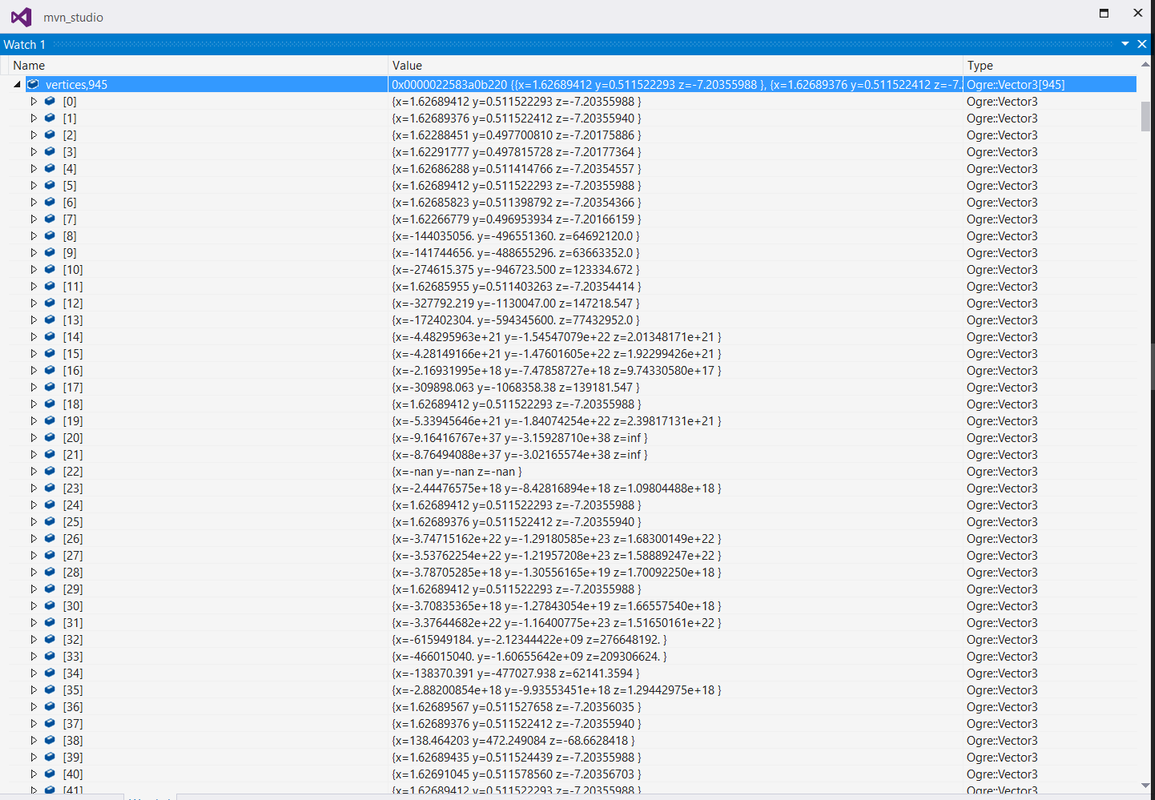Screen dimensions: 1155x800
Task: Select the name cell [30]
Action: coord(73,606)
